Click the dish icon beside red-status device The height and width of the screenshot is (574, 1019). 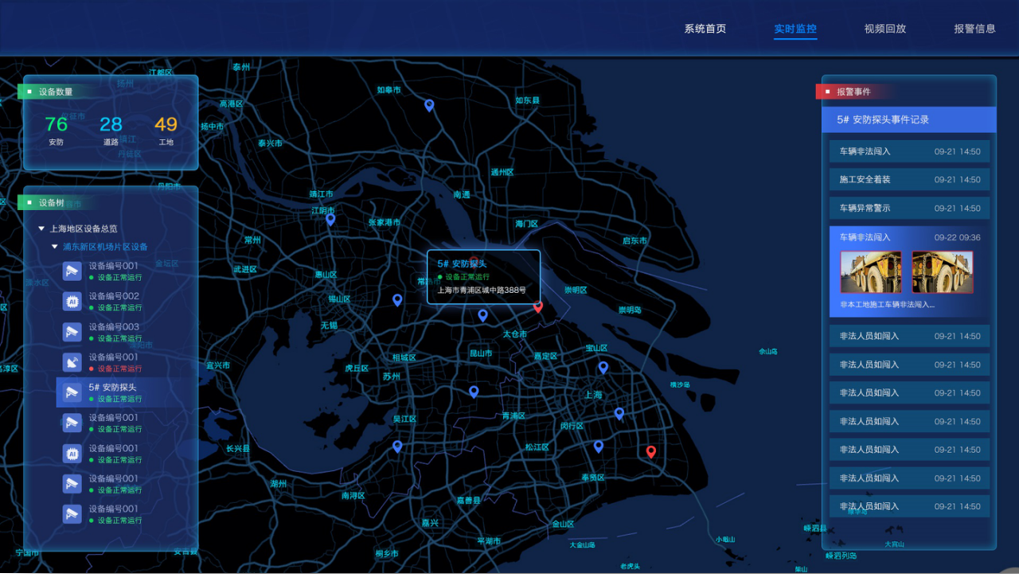pos(72,362)
